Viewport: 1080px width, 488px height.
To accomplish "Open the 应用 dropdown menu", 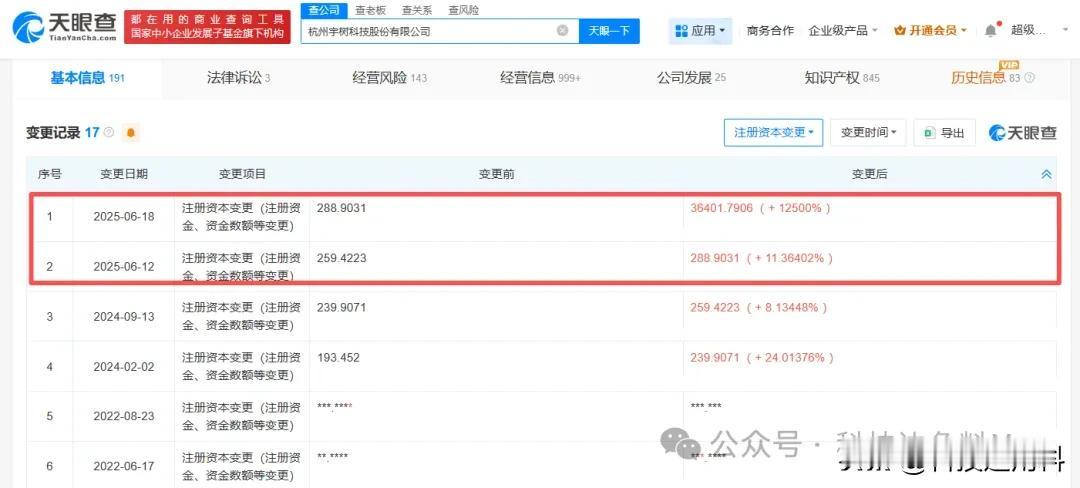I will [x=700, y=31].
